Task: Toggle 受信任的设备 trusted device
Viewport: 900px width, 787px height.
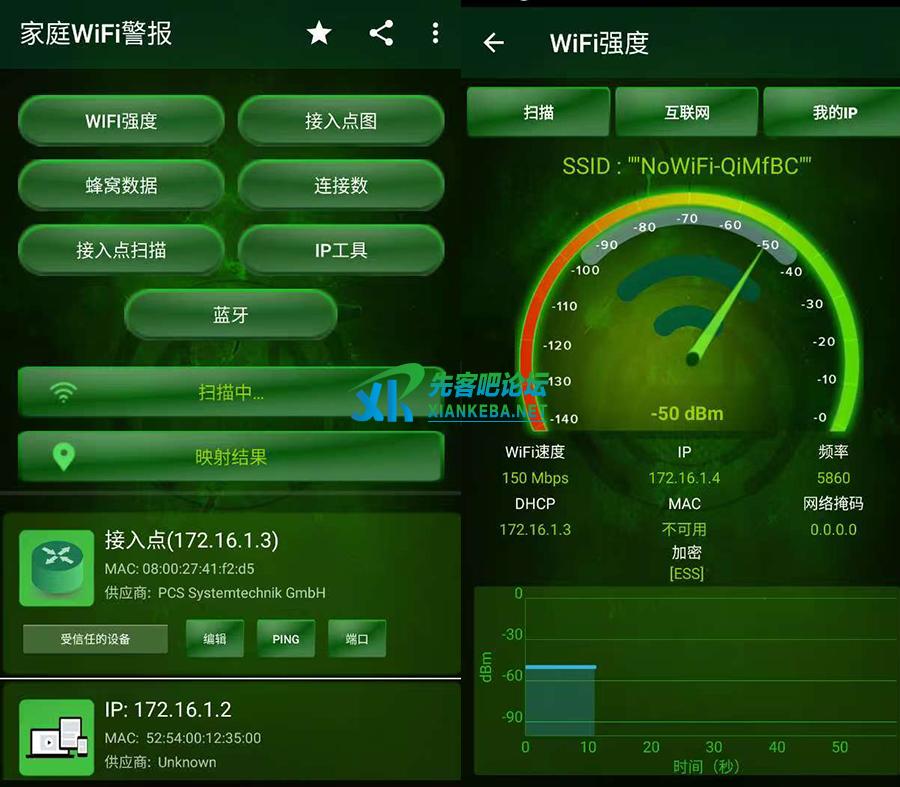Action: (x=95, y=639)
